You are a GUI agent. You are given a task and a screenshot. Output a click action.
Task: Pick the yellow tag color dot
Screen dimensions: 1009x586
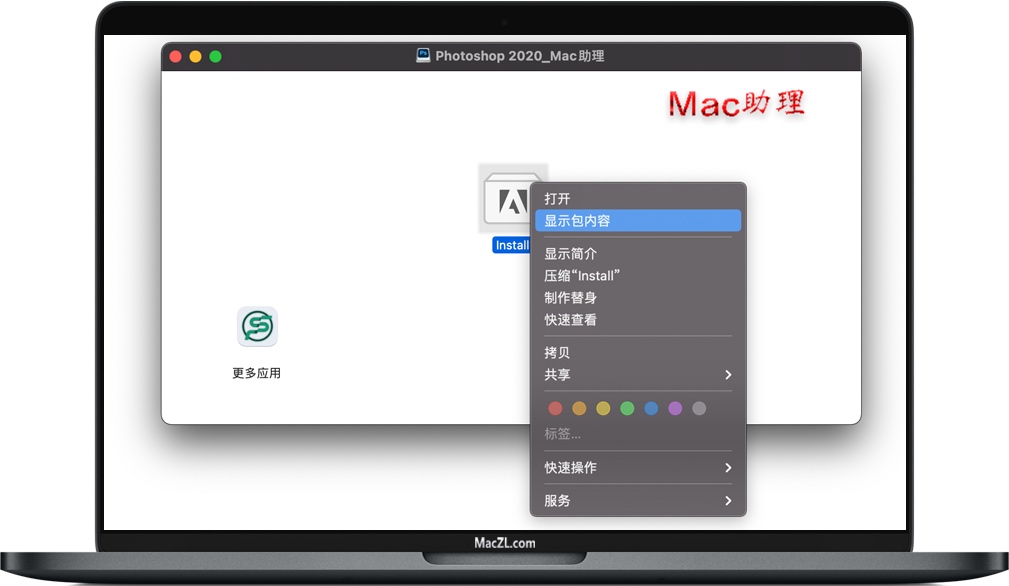coord(603,408)
